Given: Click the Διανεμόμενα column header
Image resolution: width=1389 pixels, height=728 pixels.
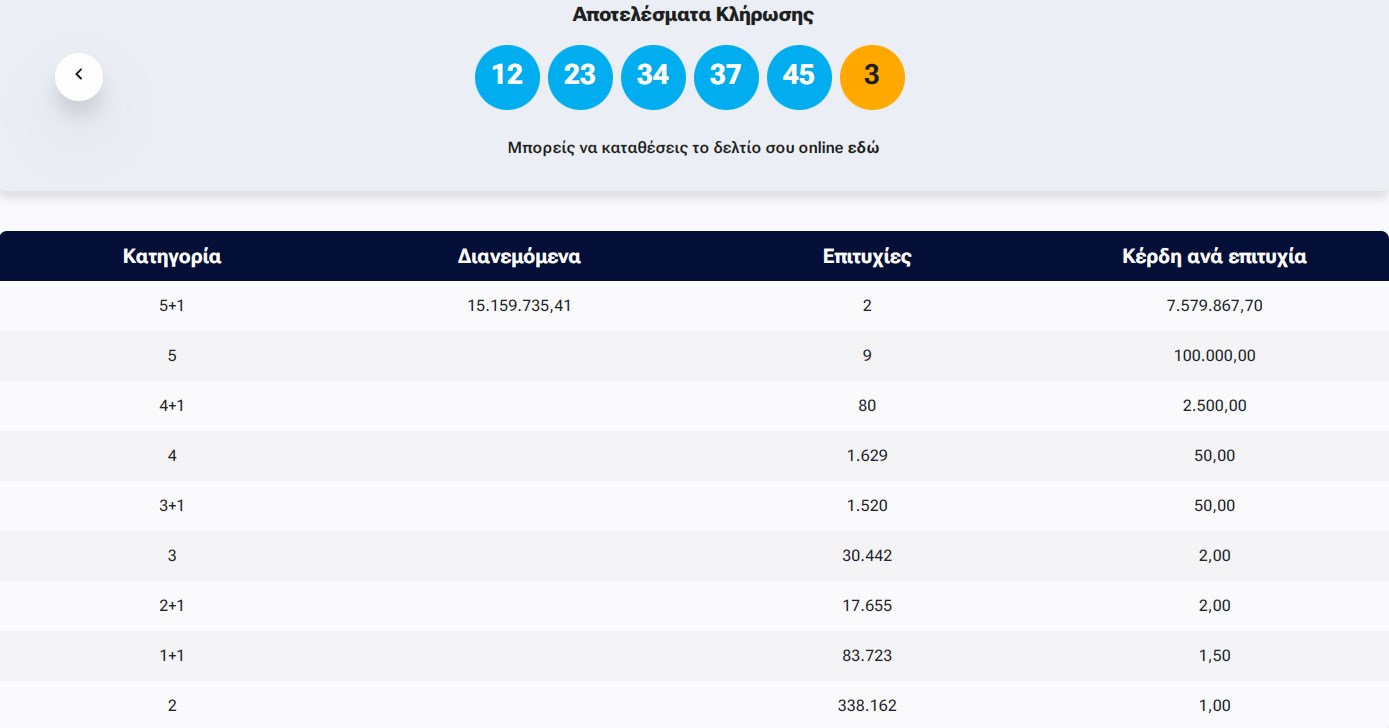Looking at the screenshot, I should pos(519,257).
